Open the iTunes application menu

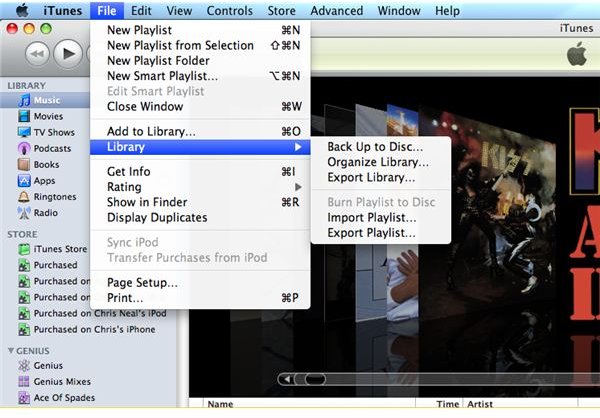point(62,11)
